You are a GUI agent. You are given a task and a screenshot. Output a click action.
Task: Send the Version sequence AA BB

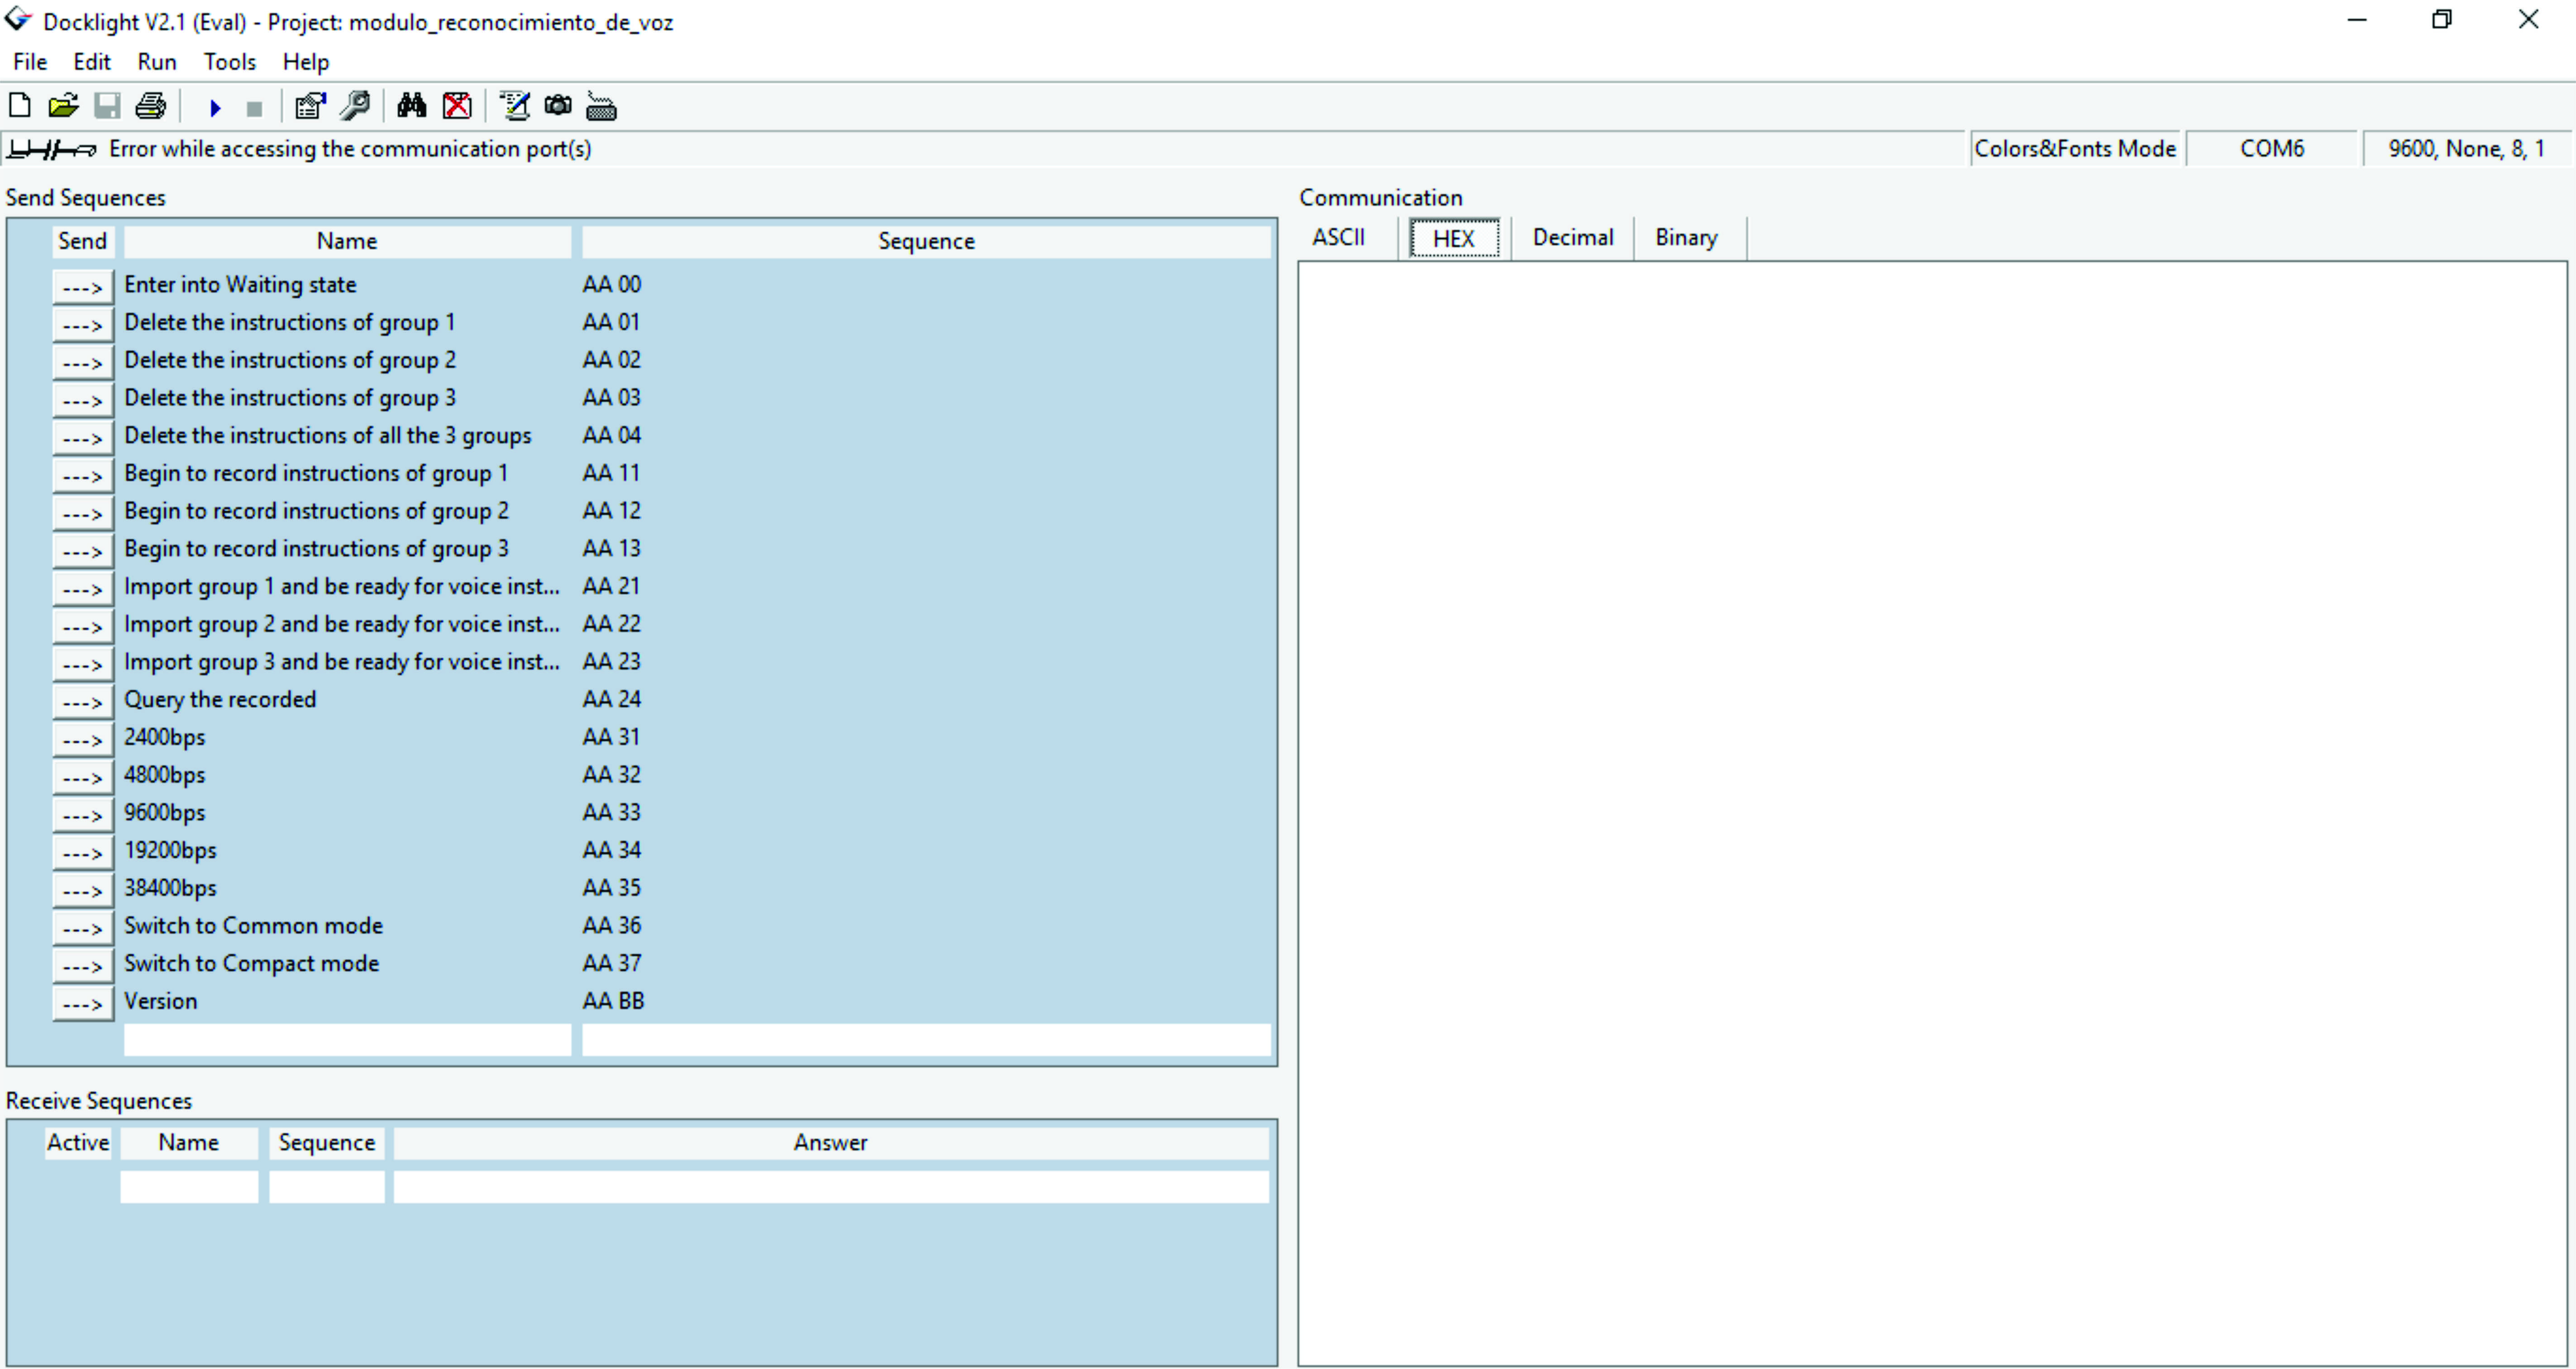83,1003
